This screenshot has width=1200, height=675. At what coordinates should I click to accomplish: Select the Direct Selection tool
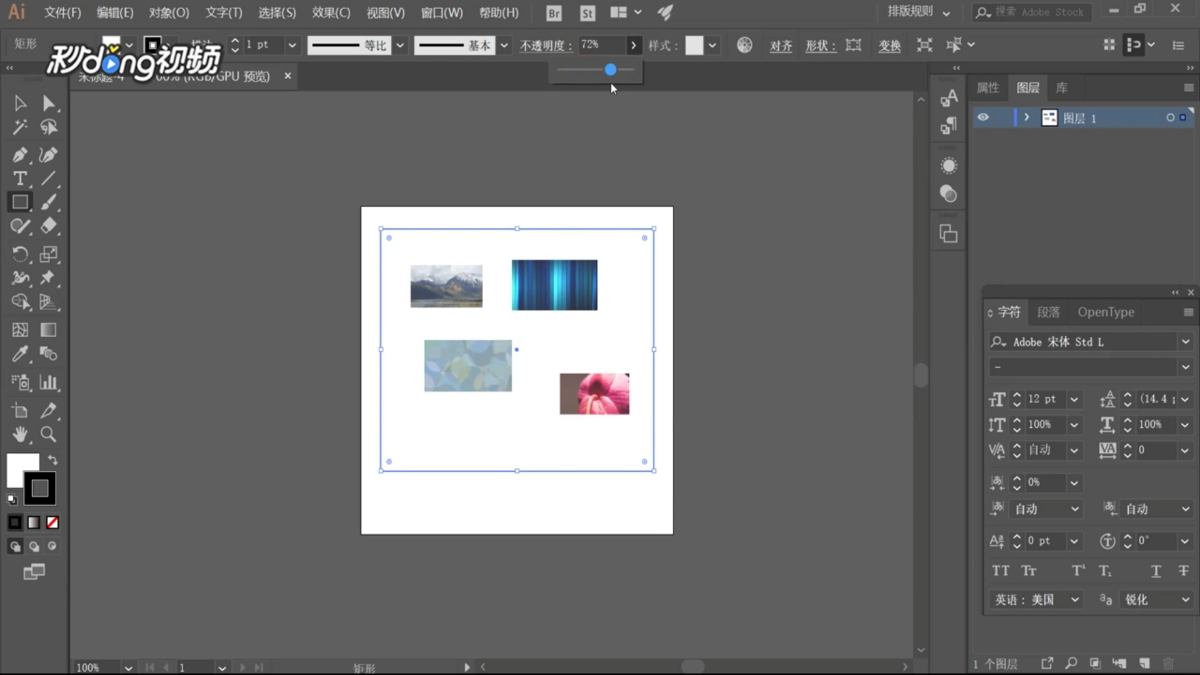[48, 103]
